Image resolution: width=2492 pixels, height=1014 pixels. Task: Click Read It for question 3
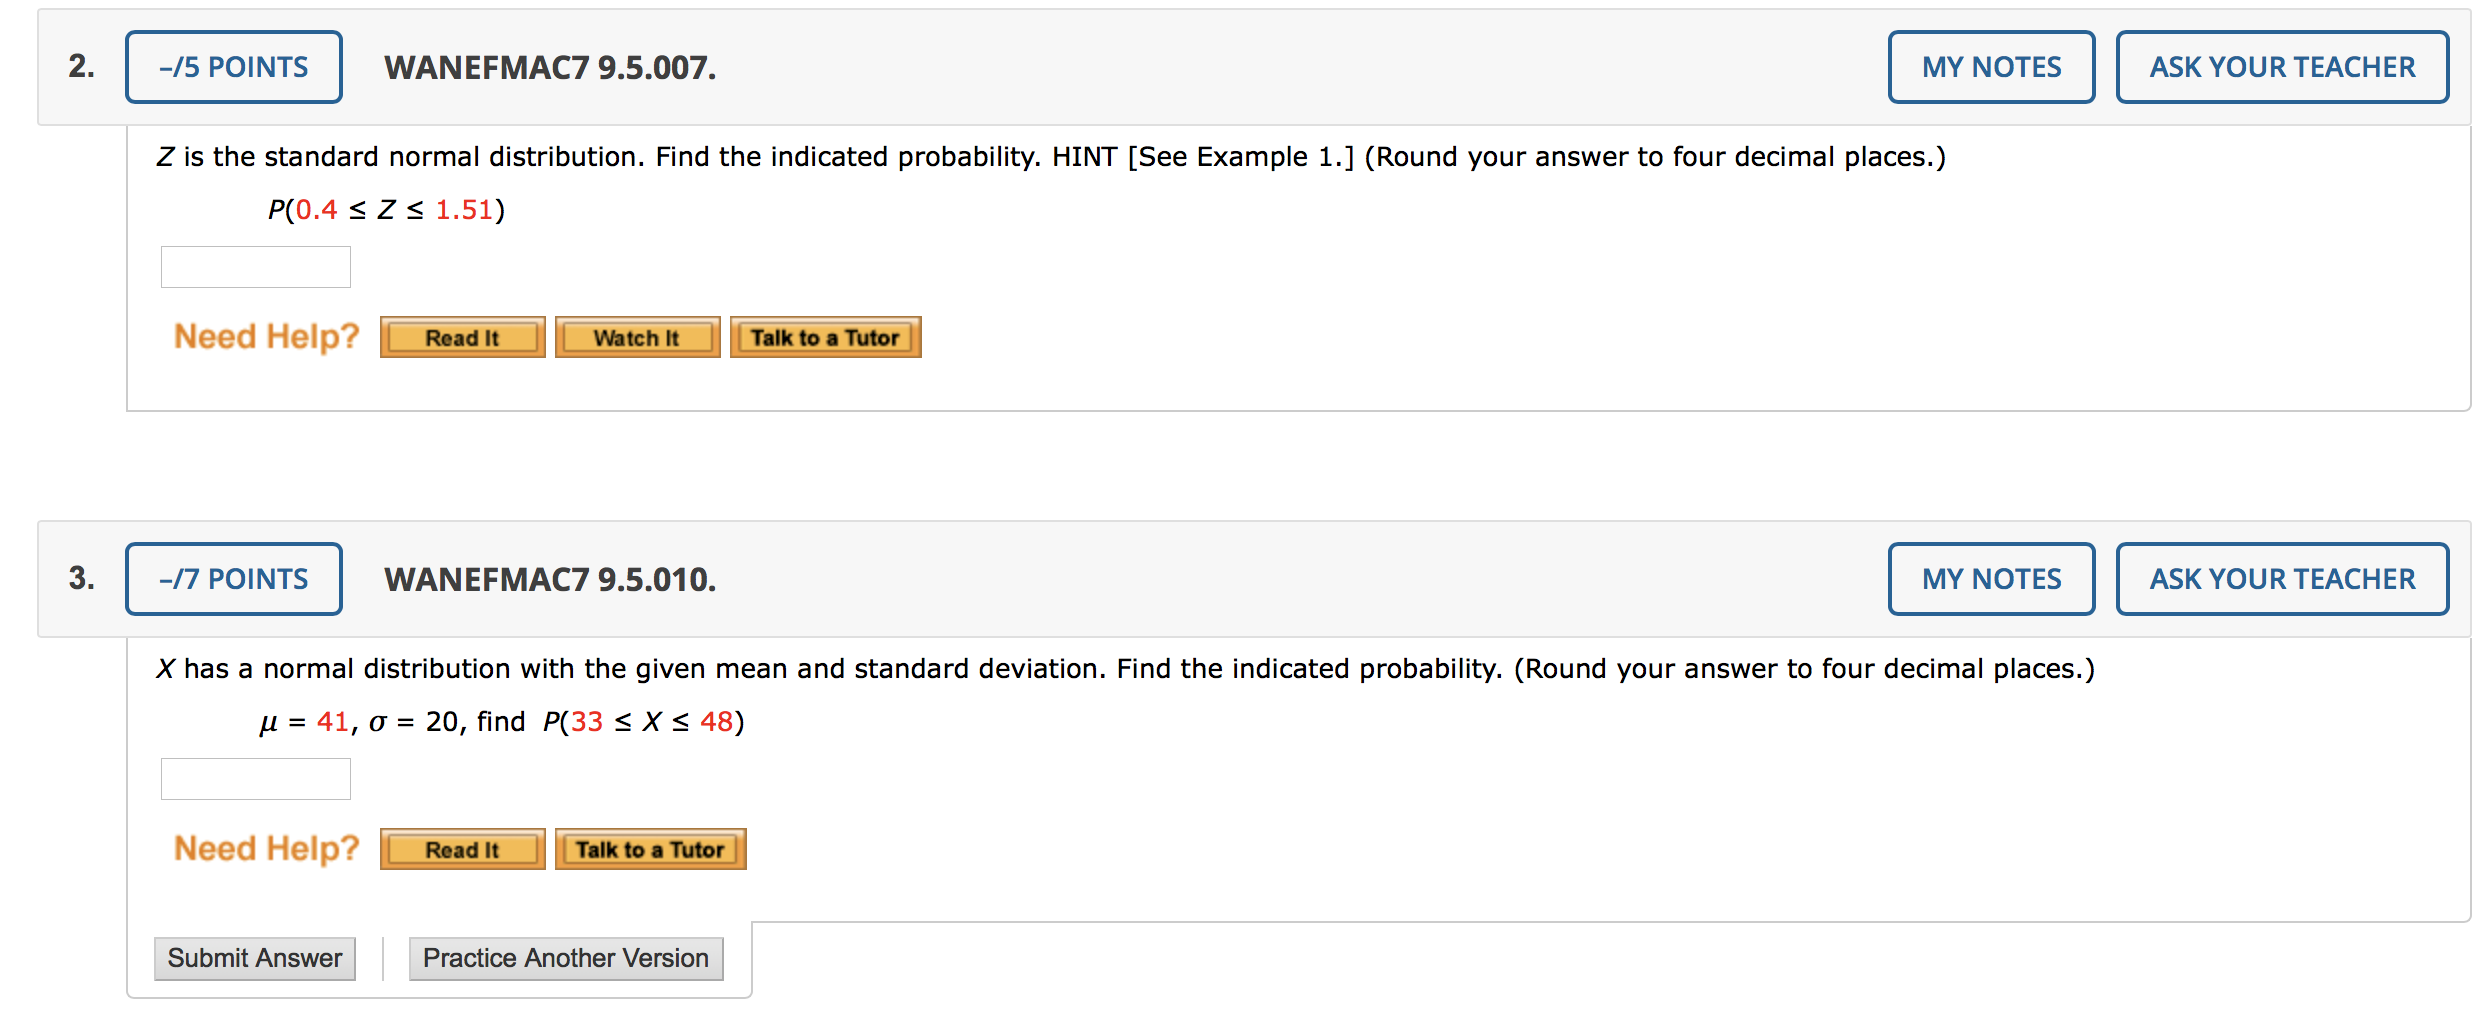(461, 849)
